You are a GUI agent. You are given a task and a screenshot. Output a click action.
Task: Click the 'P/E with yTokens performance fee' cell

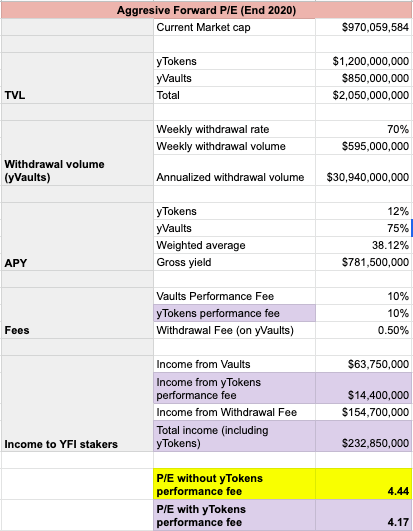[234, 515]
